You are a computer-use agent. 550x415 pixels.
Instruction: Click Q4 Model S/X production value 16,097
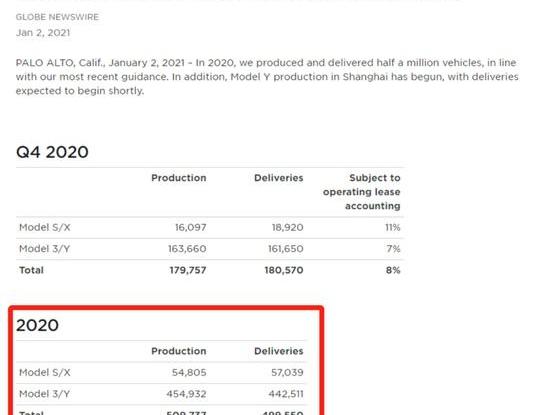[x=190, y=227]
